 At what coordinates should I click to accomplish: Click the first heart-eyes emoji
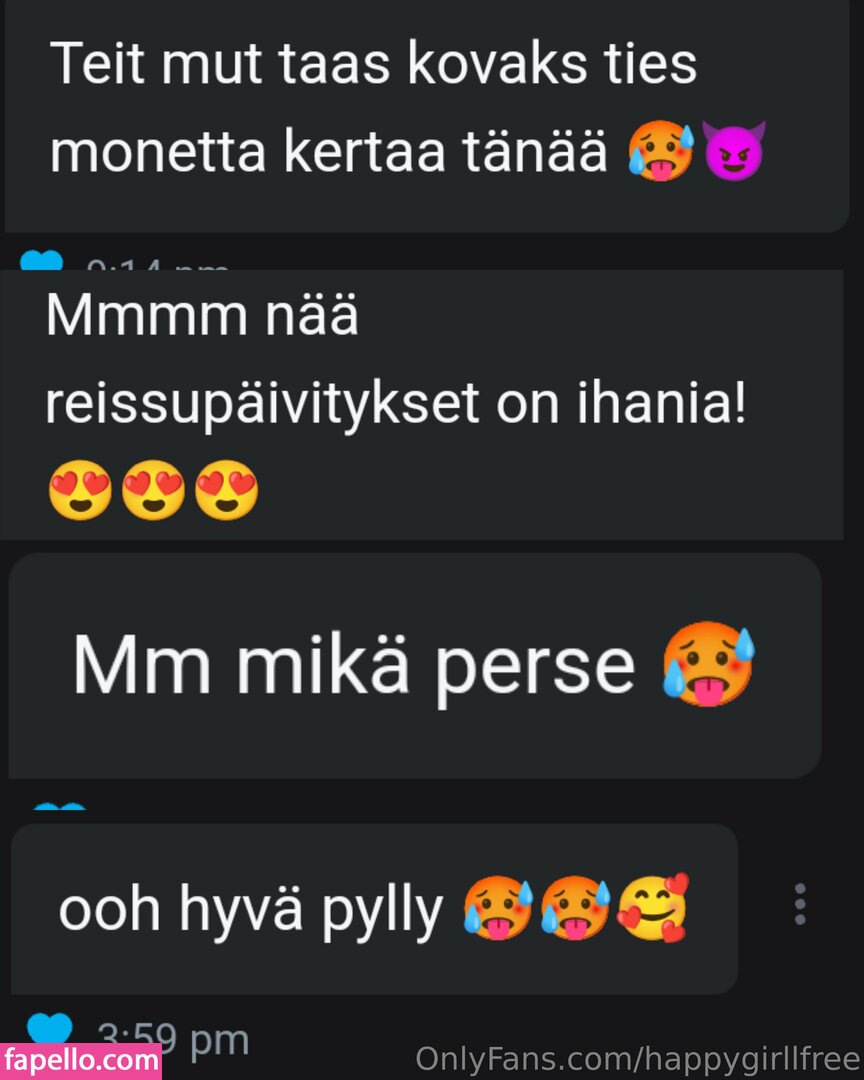click(80, 490)
